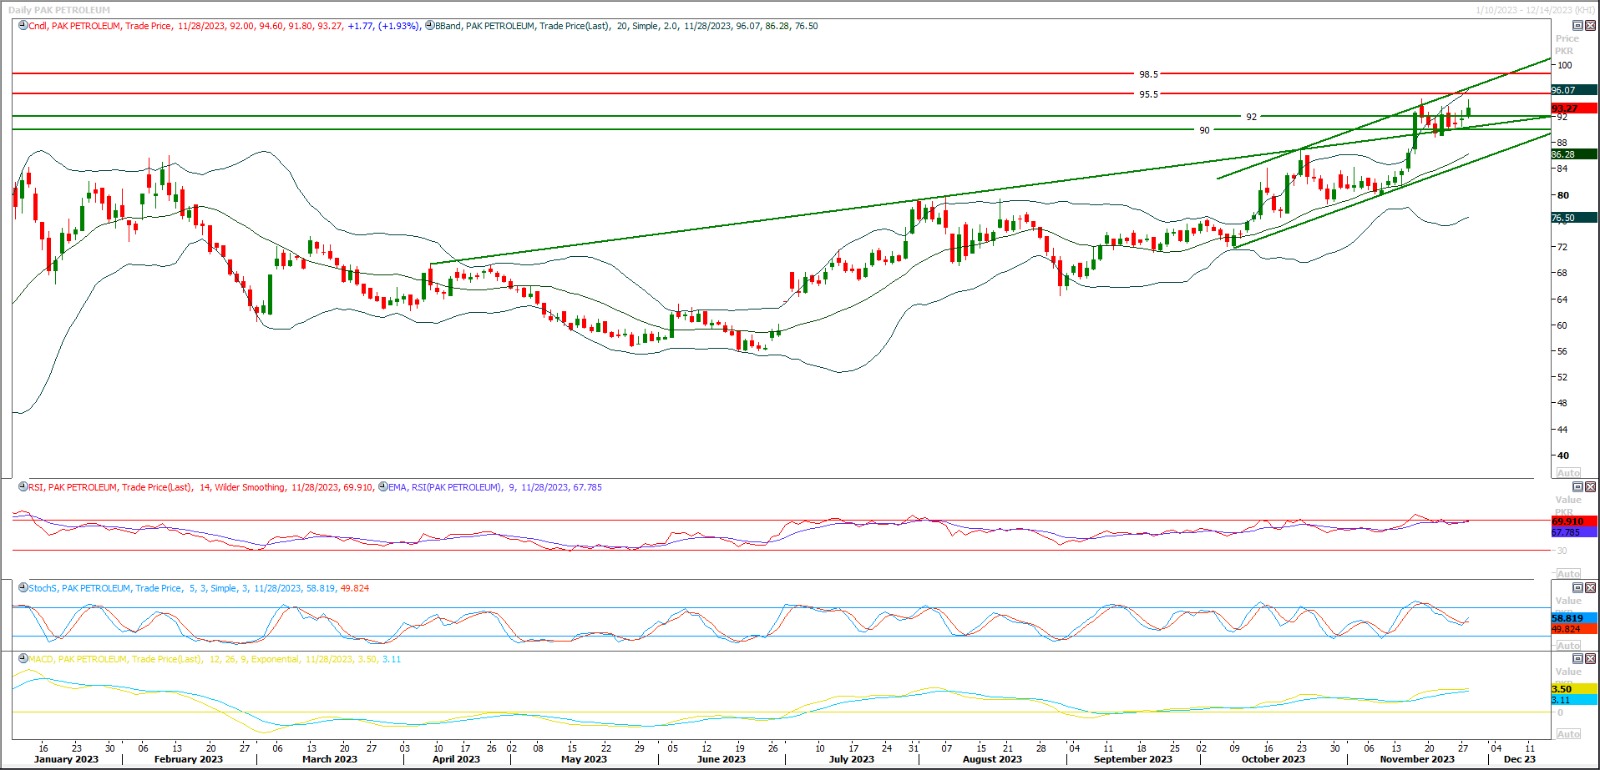Viewport: 1600px width, 770px height.
Task: Click February 2023 on the time axis
Action: point(189,759)
